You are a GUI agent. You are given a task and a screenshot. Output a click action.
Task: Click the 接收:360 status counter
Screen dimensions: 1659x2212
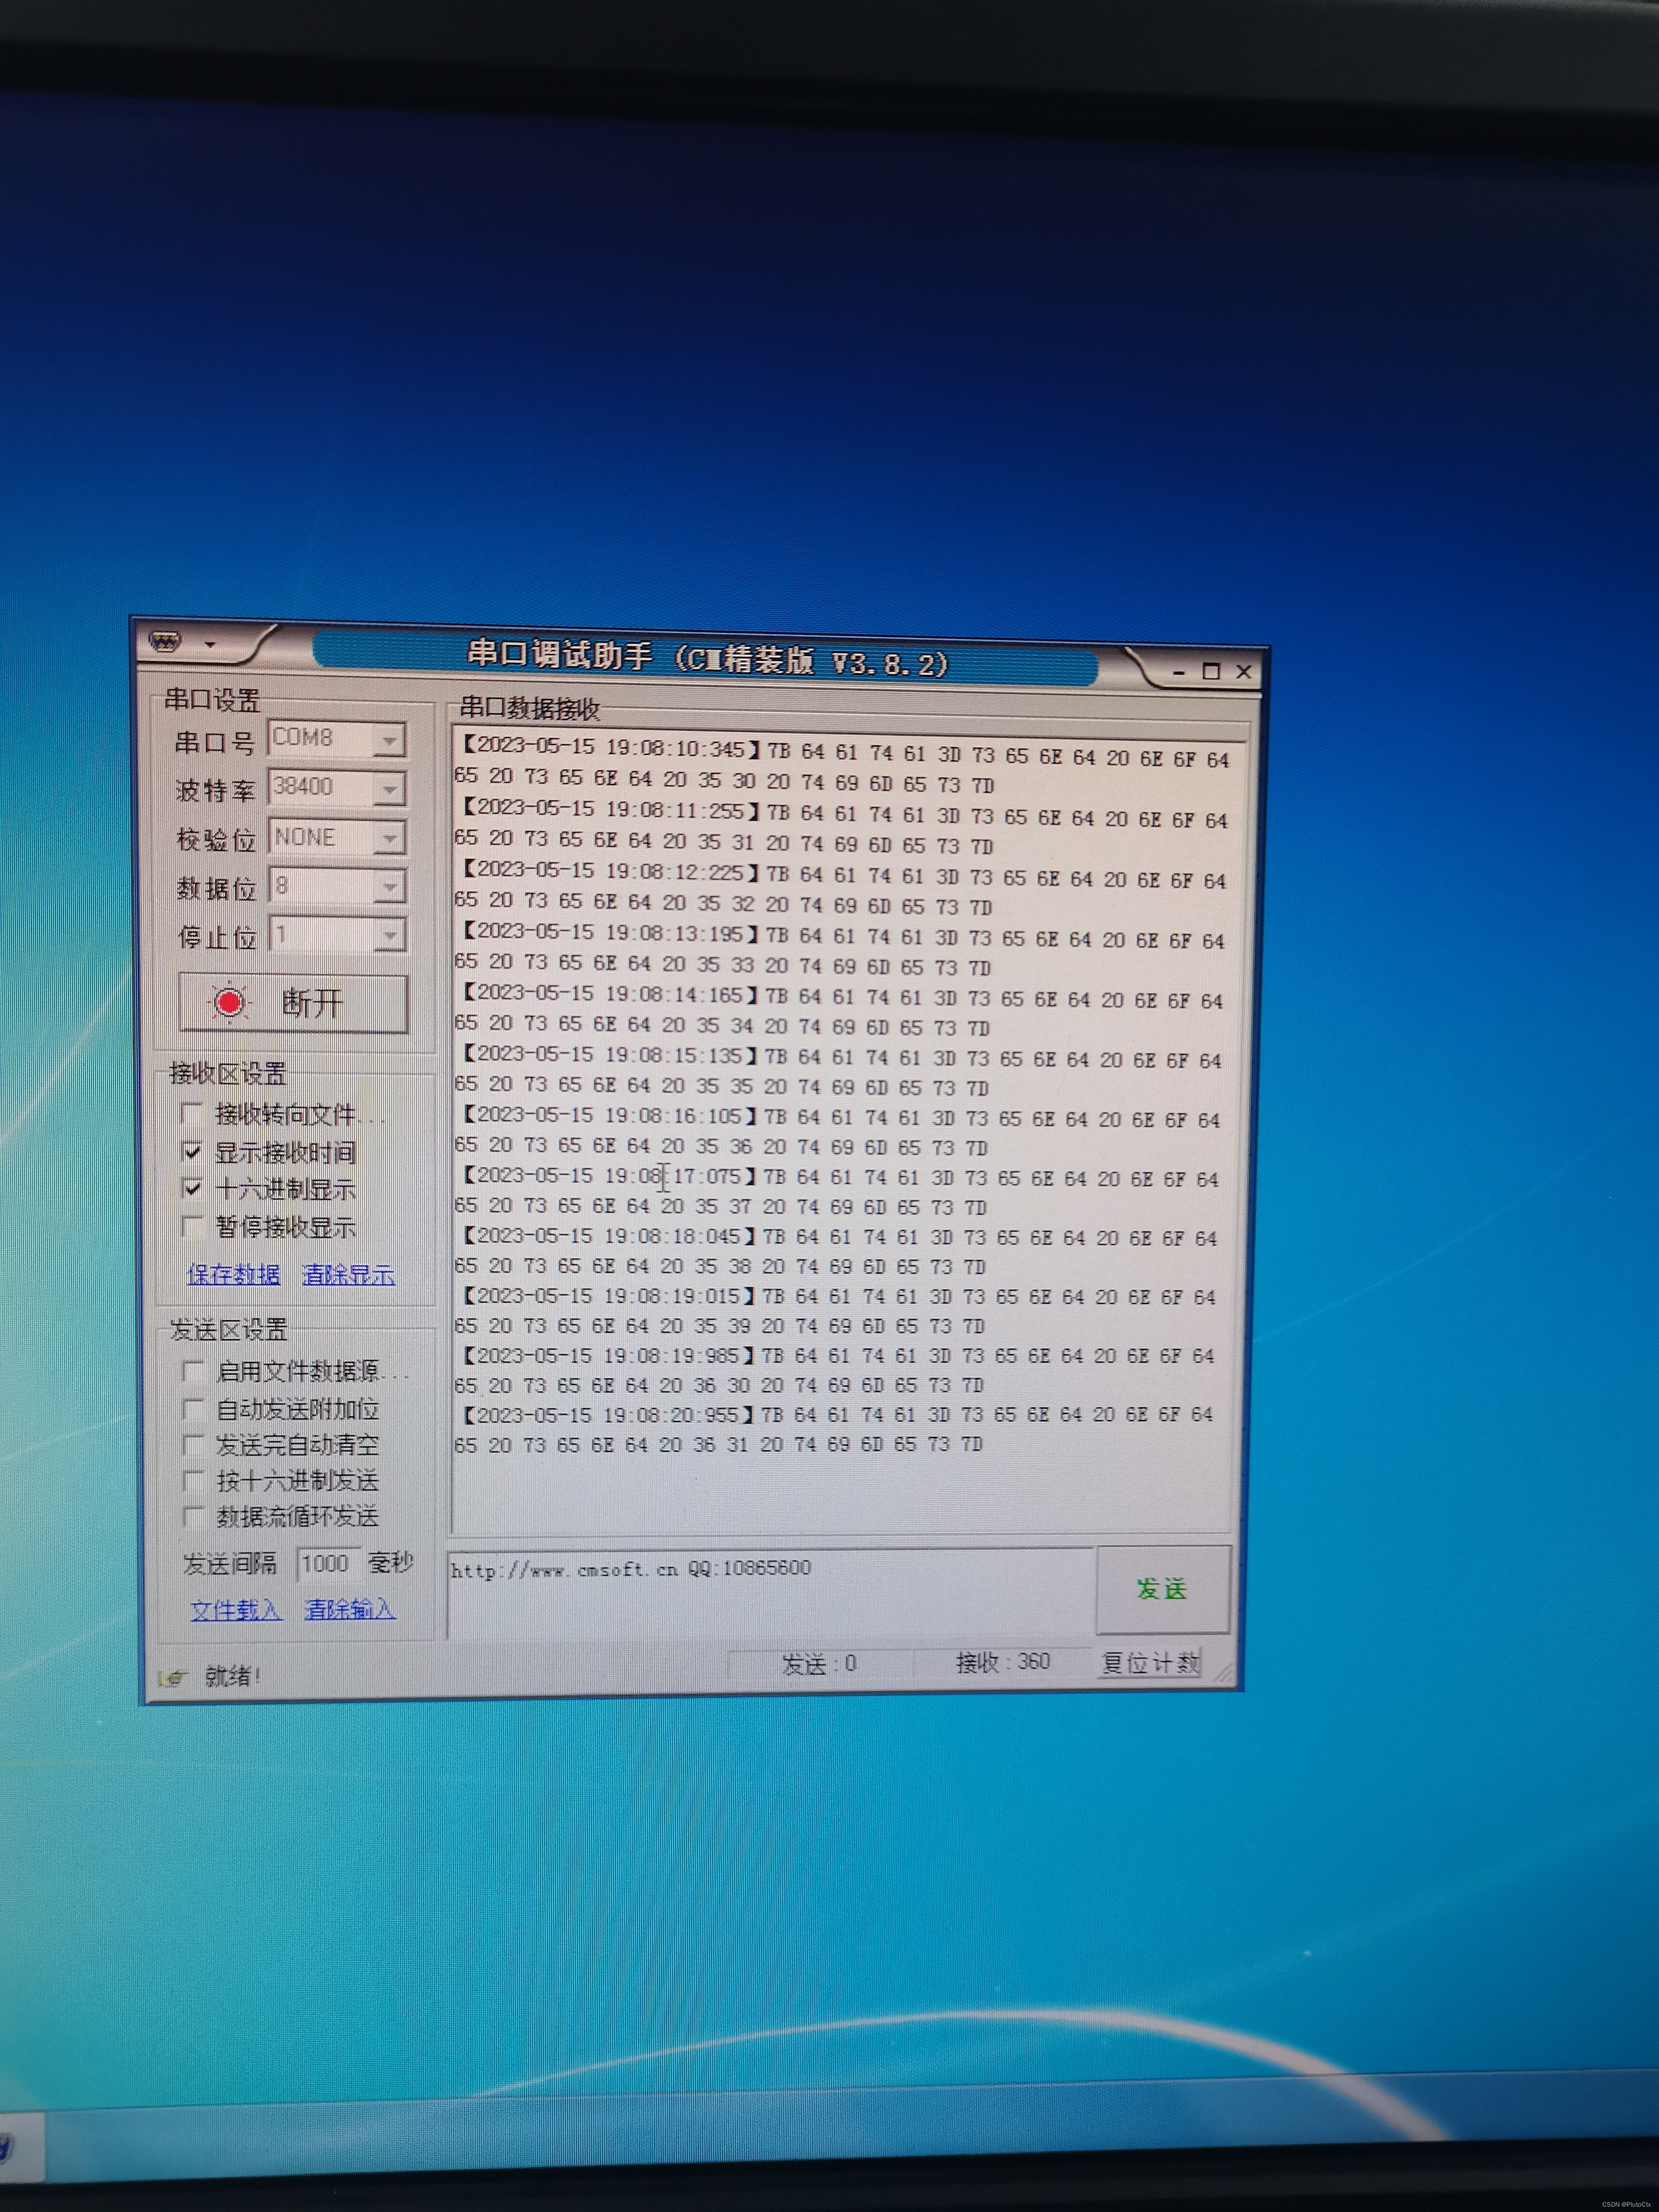click(x=1003, y=1662)
